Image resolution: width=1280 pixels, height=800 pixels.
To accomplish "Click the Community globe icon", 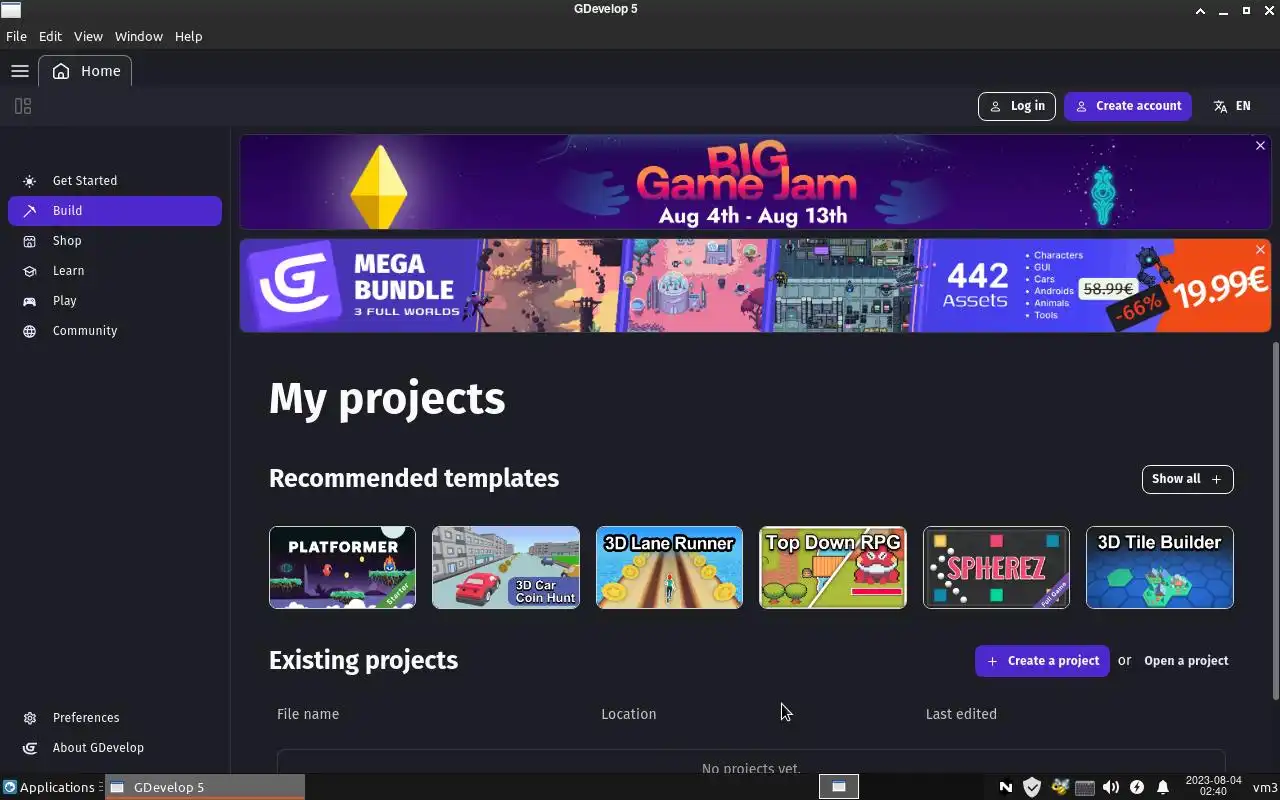I will click(x=30, y=331).
